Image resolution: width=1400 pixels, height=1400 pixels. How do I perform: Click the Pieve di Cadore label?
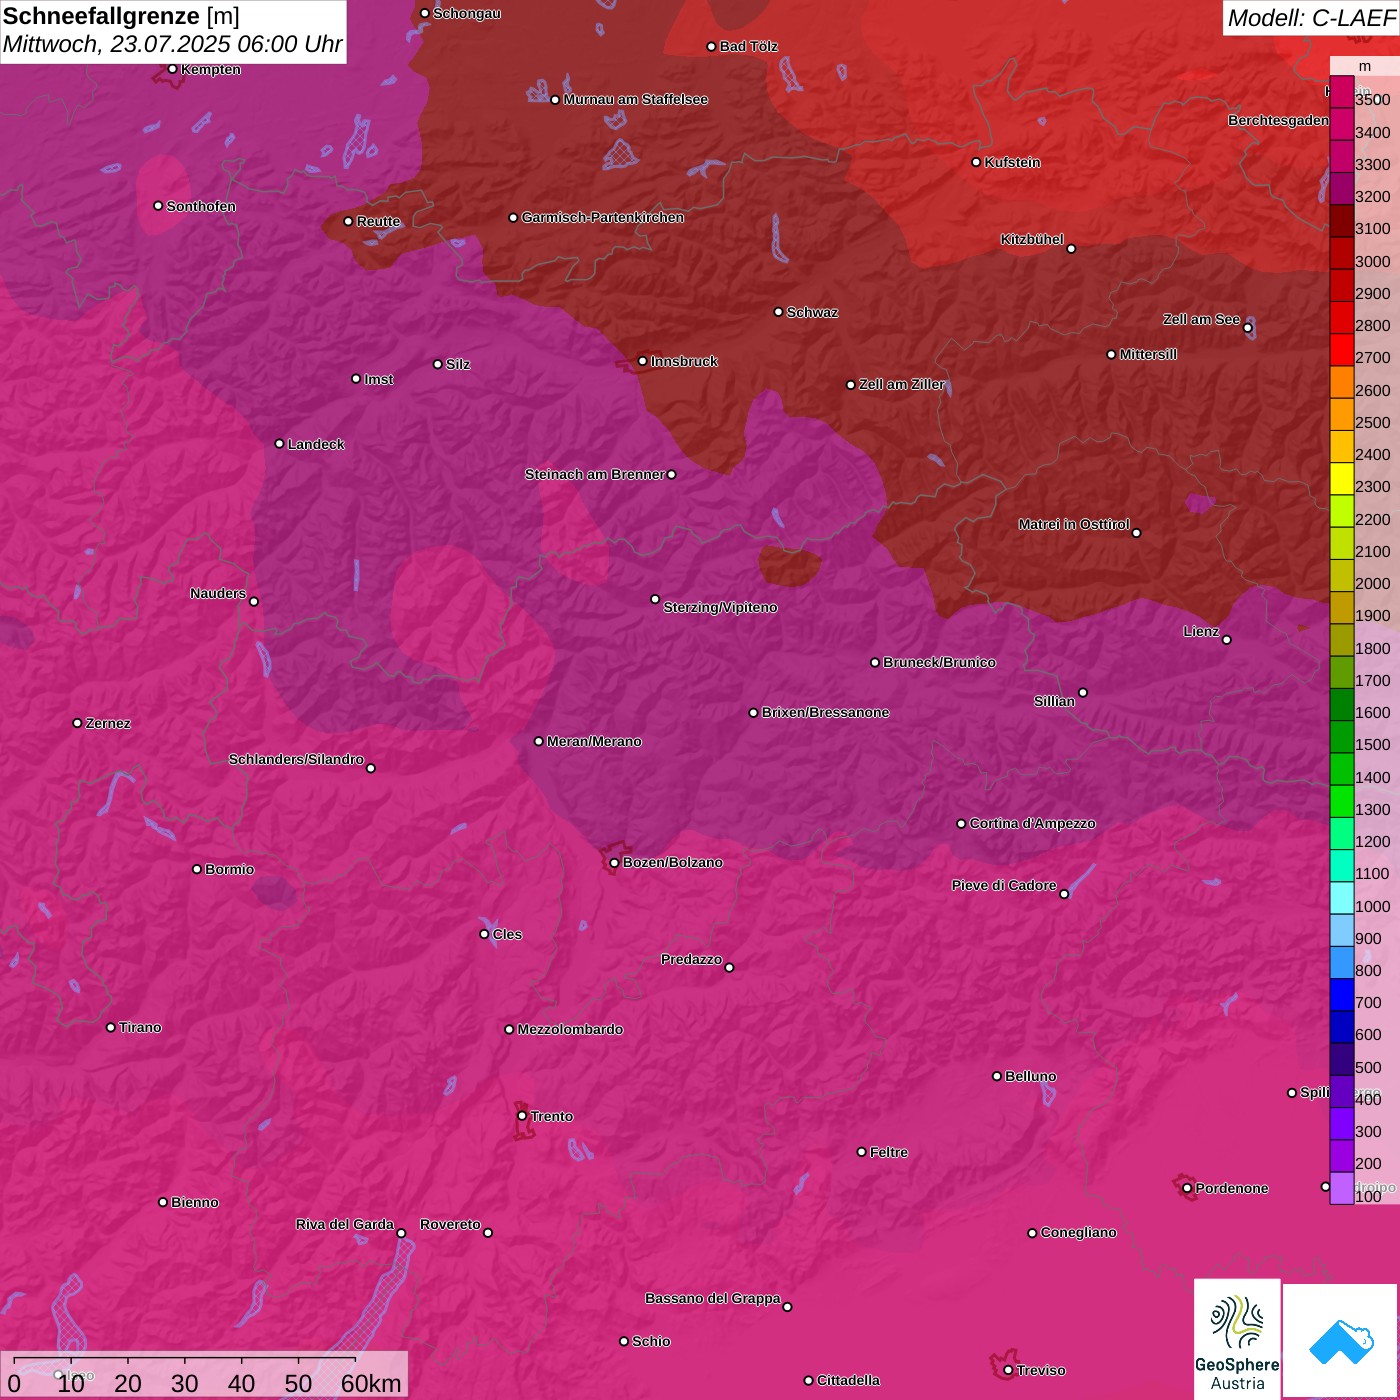(1004, 885)
